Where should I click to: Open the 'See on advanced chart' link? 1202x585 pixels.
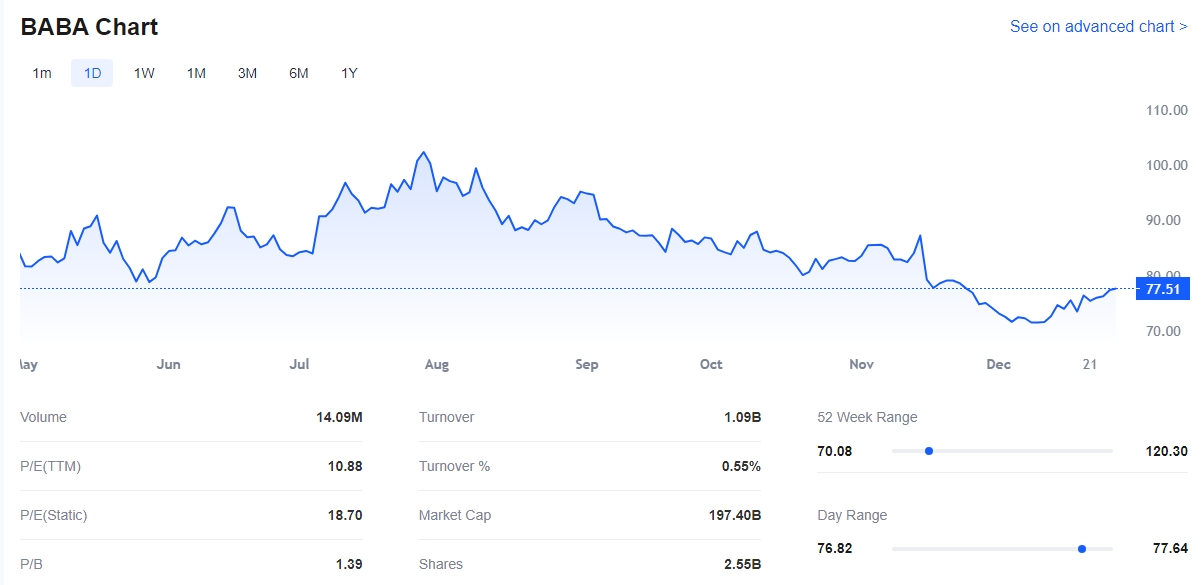[1098, 27]
